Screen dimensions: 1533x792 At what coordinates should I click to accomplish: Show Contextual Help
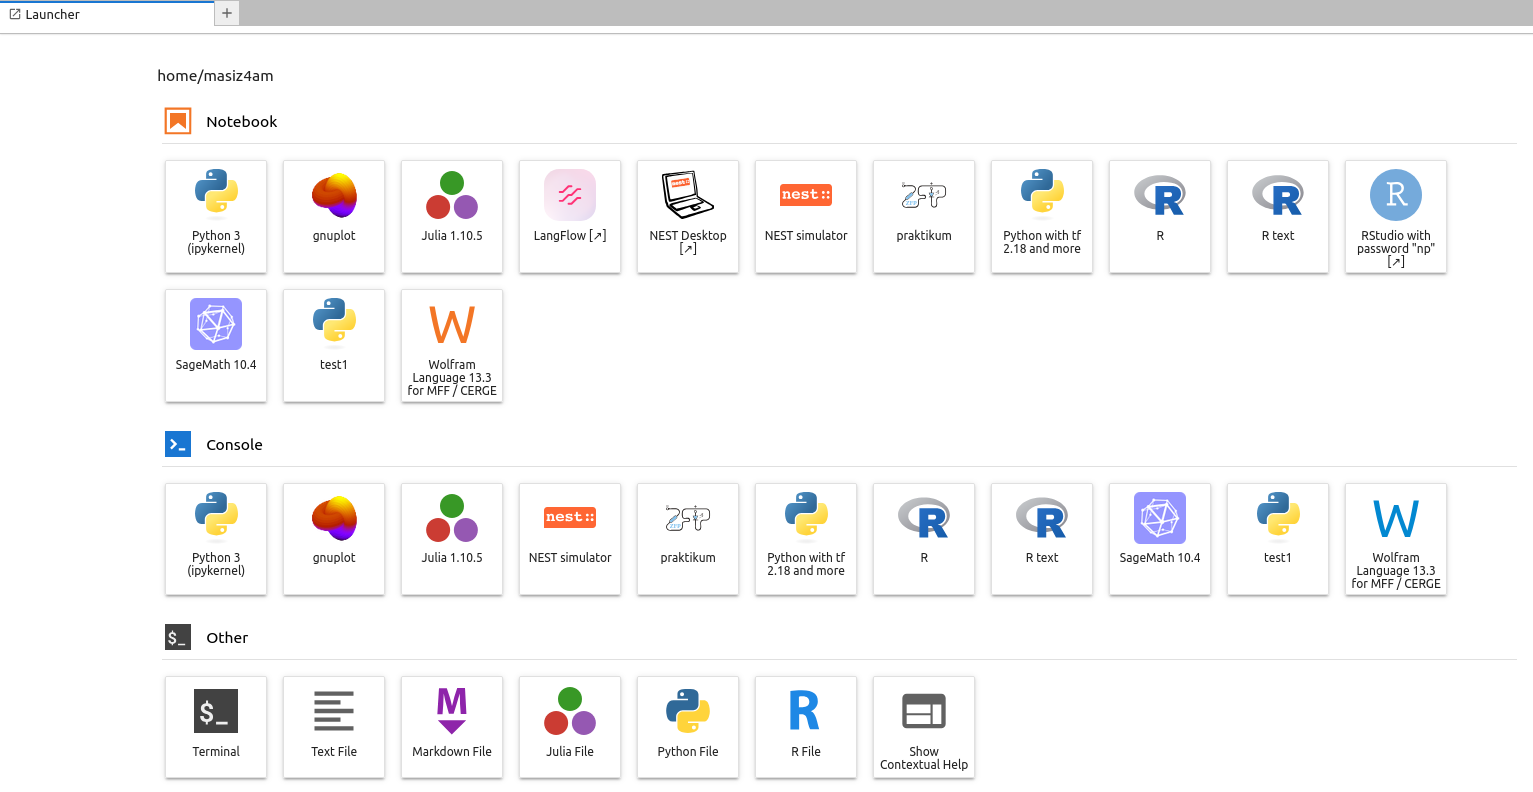924,727
